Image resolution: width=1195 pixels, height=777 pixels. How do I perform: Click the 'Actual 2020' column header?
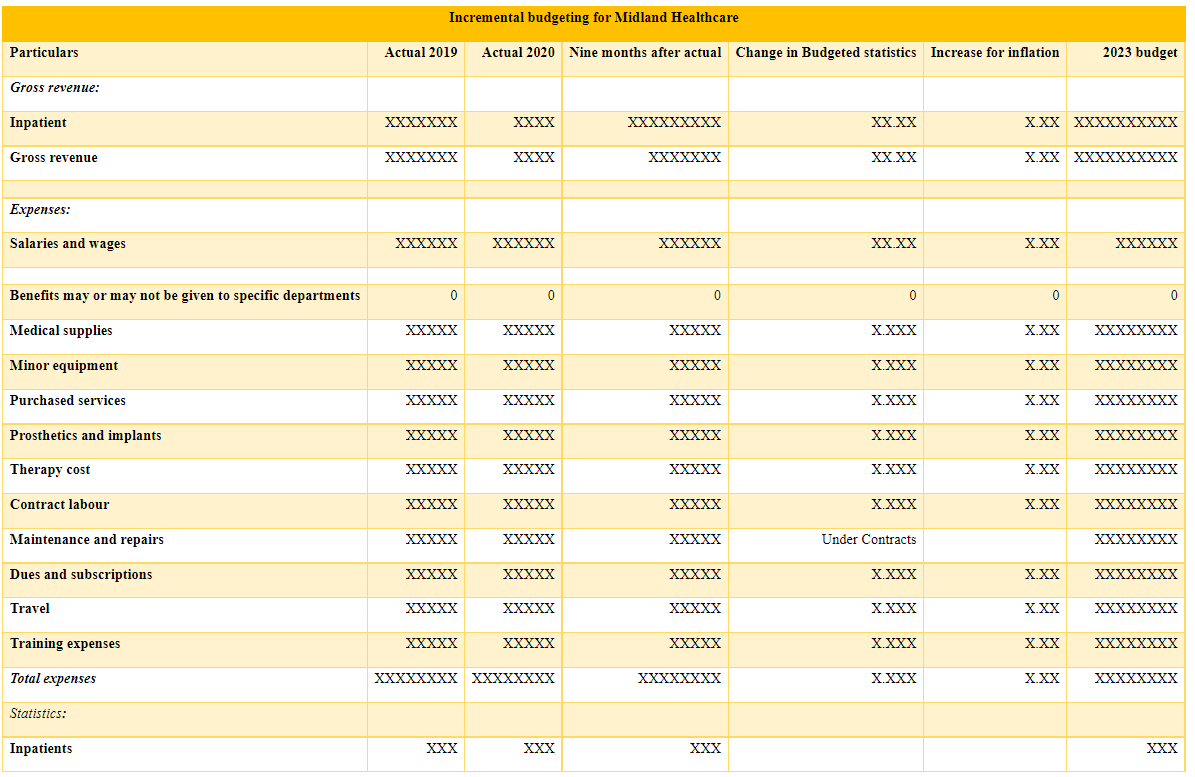(x=518, y=53)
